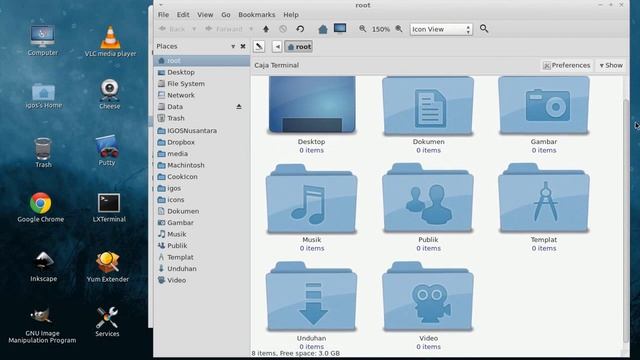Viewport: 640px width, 360px height.
Task: Select the Dokumen folder
Action: [x=428, y=105]
